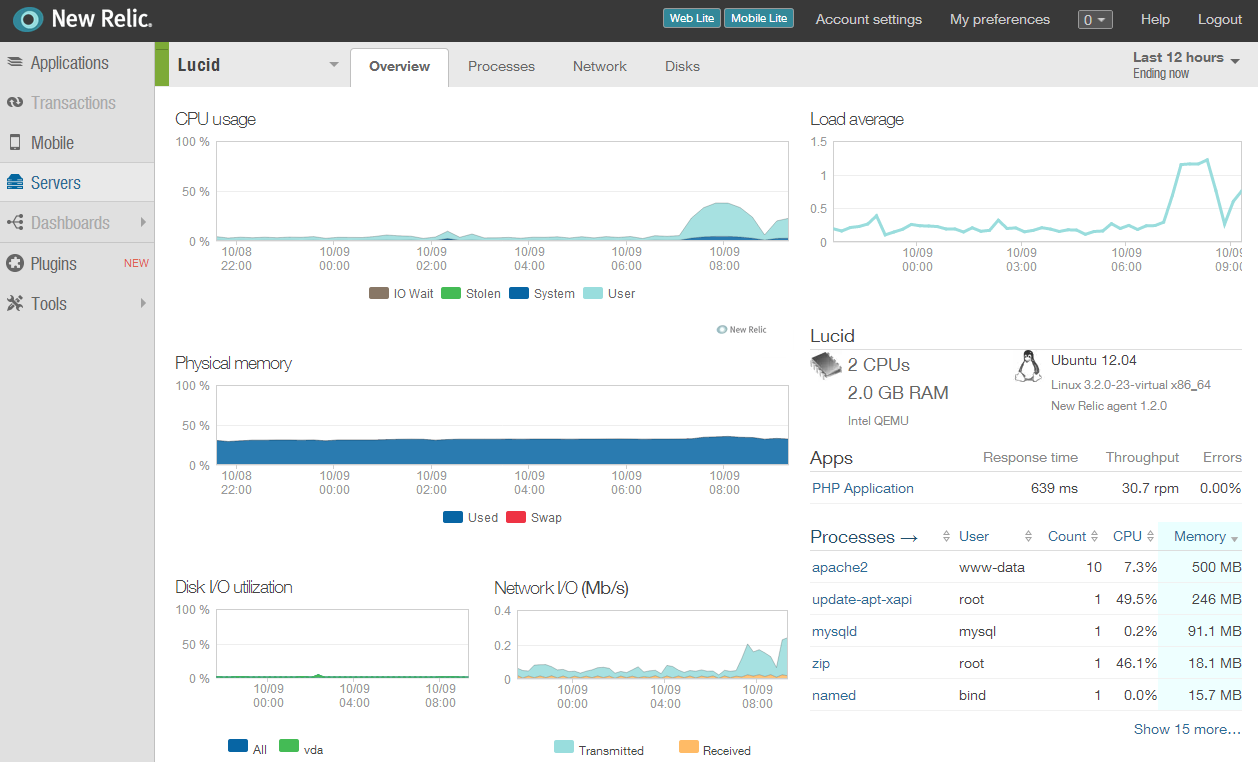Click the Dashboards icon in sidebar
The height and width of the screenshot is (762, 1258).
[15, 223]
